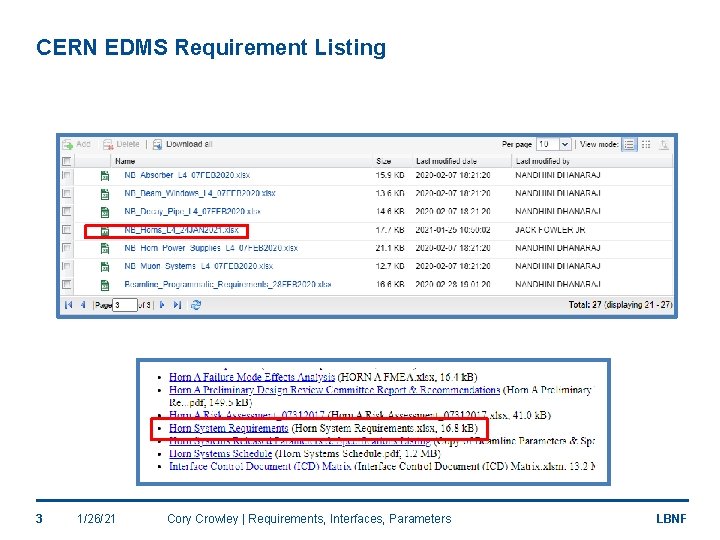Image resolution: width=720 pixels, height=540 pixels.
Task: Sort by the Name column header
Action: coord(125,161)
